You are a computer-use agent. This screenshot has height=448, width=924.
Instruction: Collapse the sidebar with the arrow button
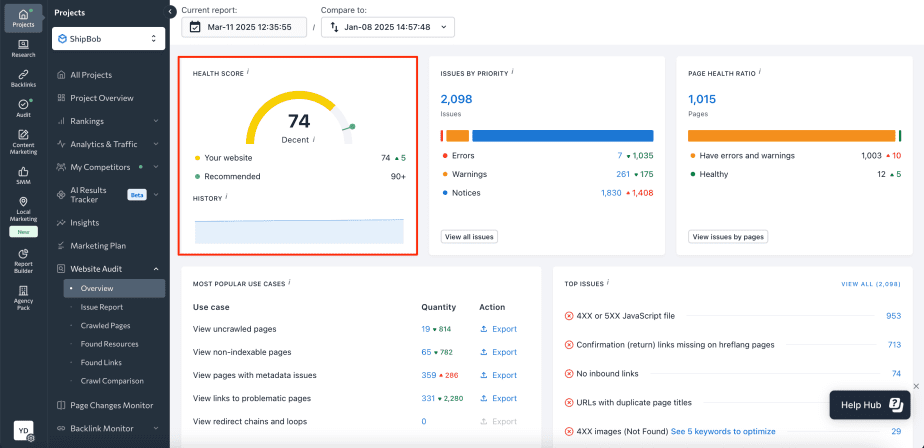pos(171,12)
